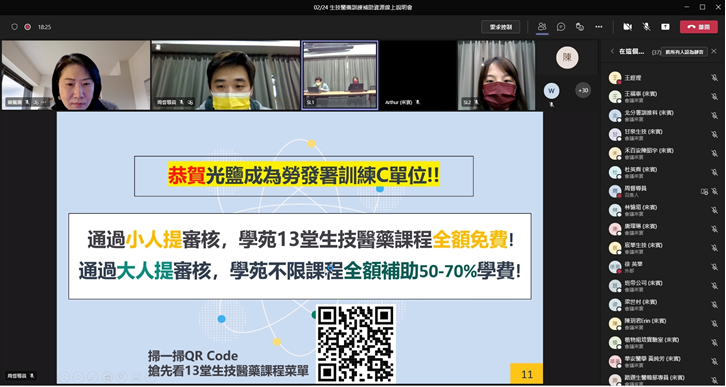Turn the camera on
The height and width of the screenshot is (387, 726).
click(x=627, y=27)
